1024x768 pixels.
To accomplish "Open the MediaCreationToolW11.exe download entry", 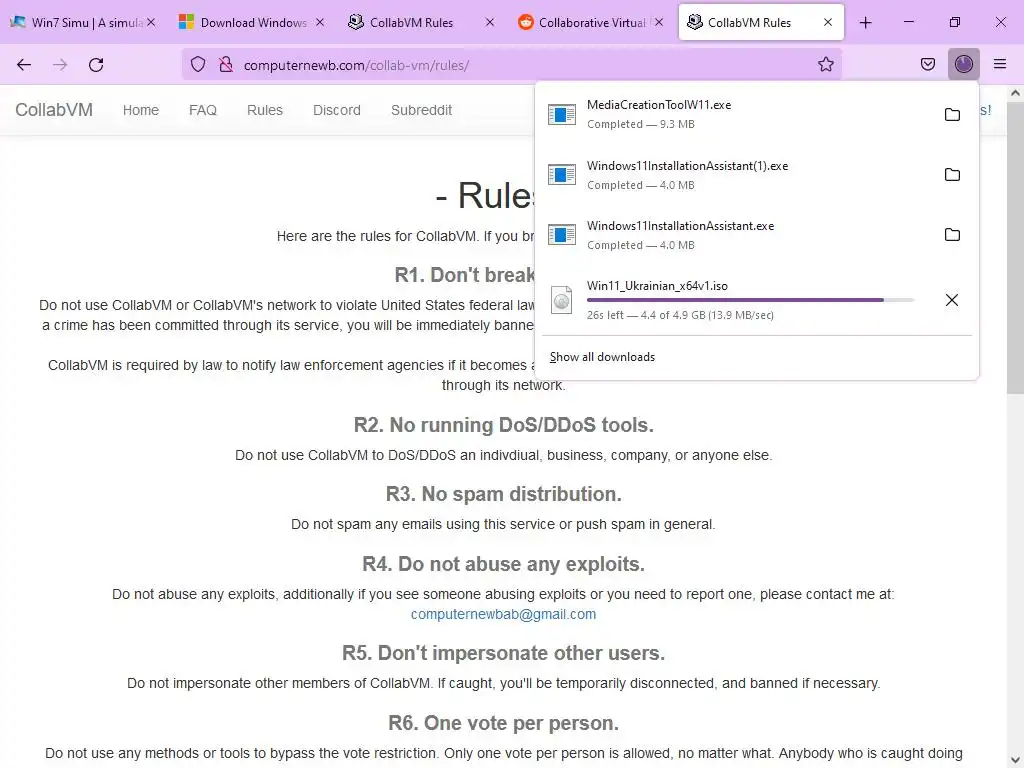I will coord(756,114).
